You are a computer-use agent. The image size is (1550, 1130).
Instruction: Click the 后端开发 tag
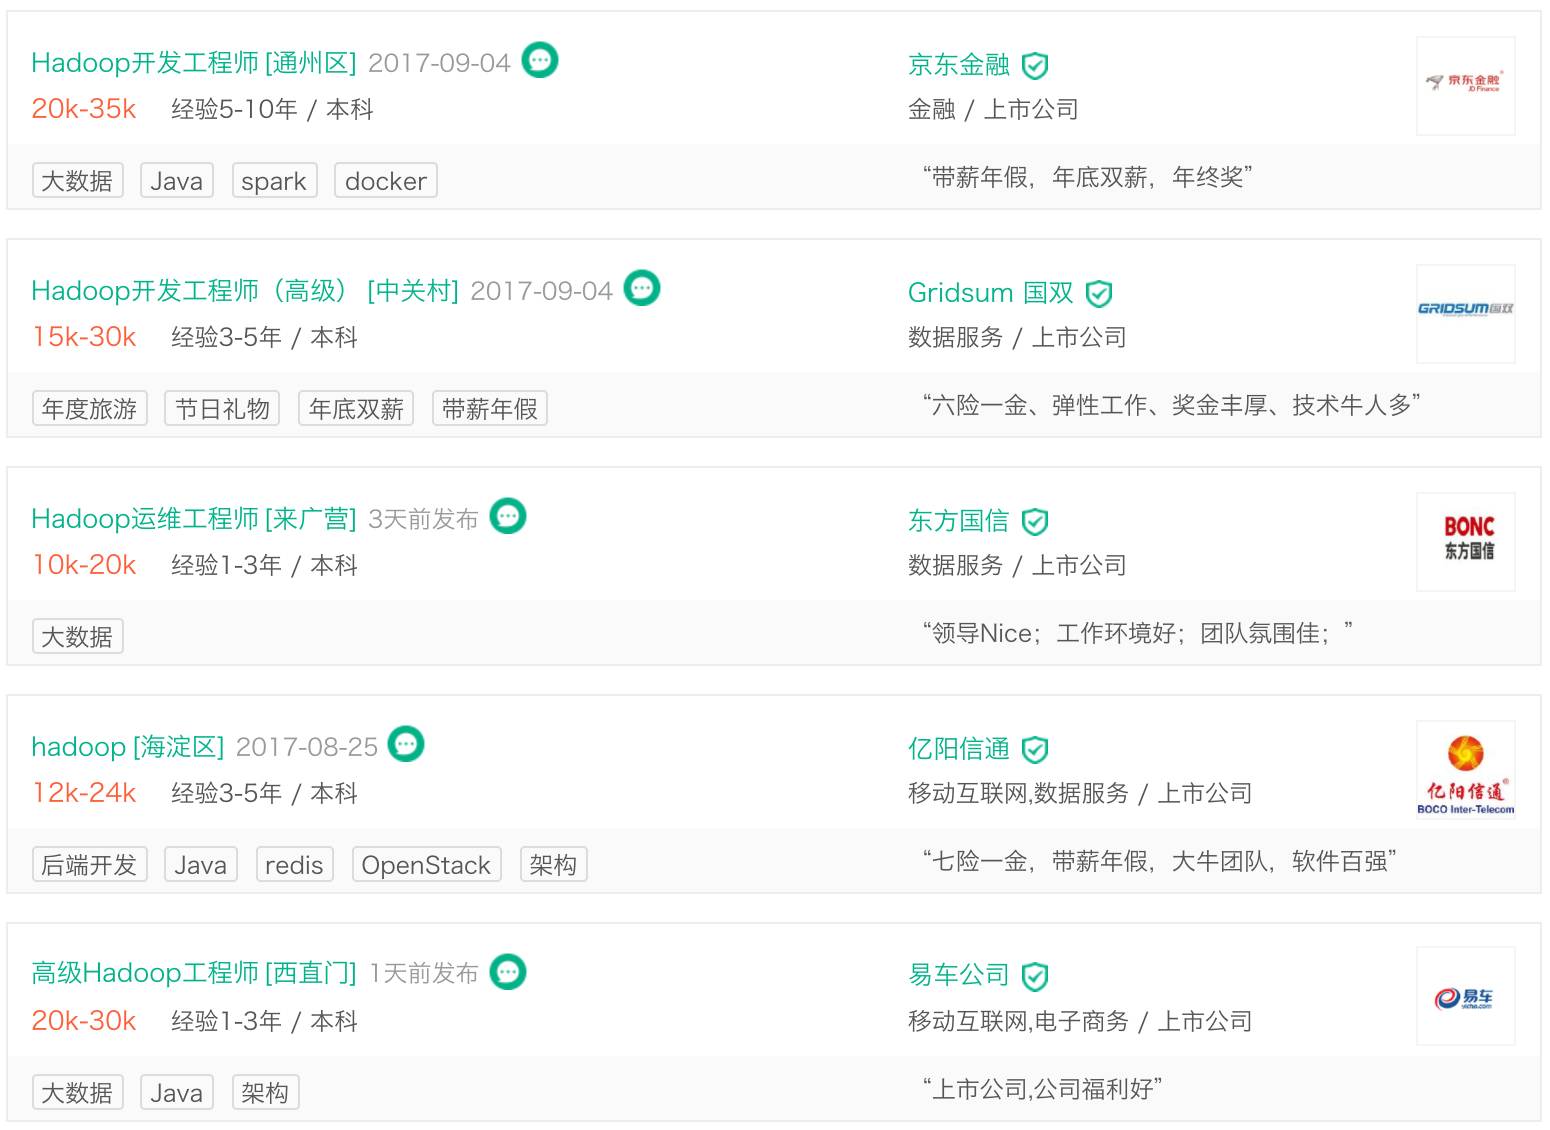(89, 865)
